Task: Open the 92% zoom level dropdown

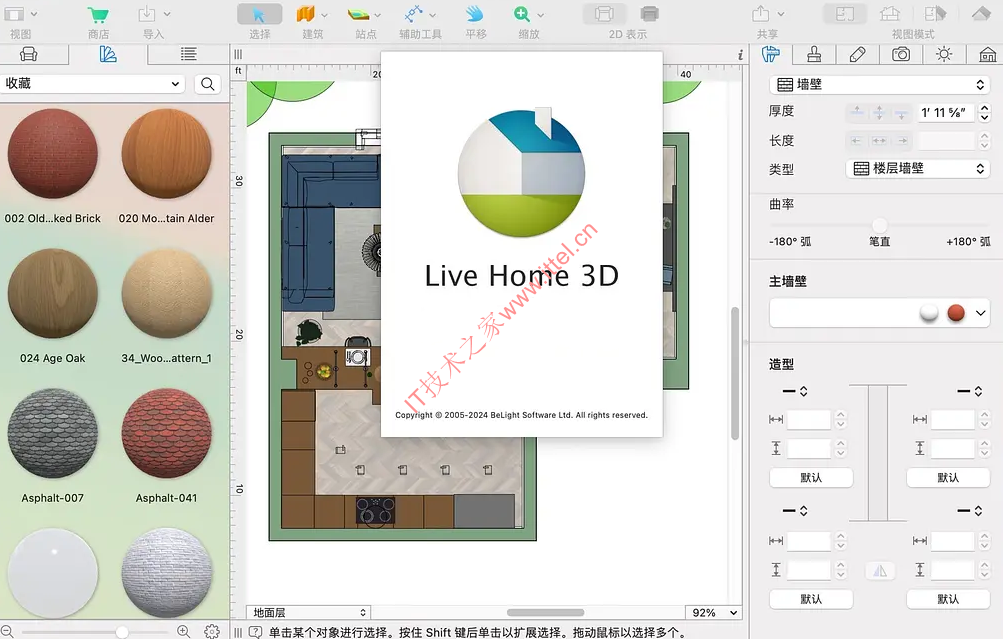Action: [x=713, y=612]
